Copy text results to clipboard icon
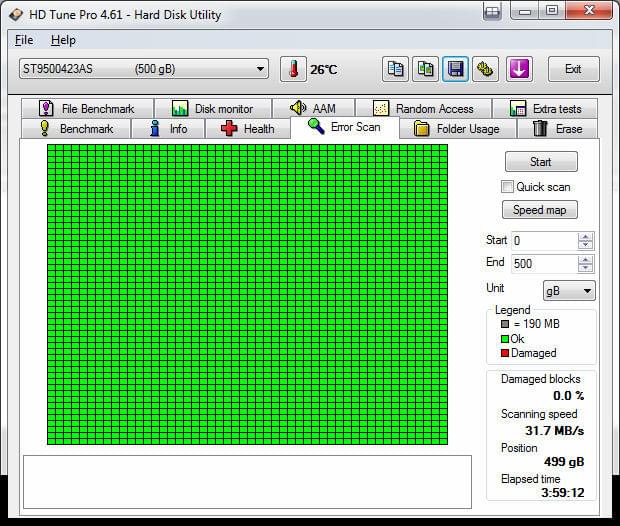 pos(395,69)
